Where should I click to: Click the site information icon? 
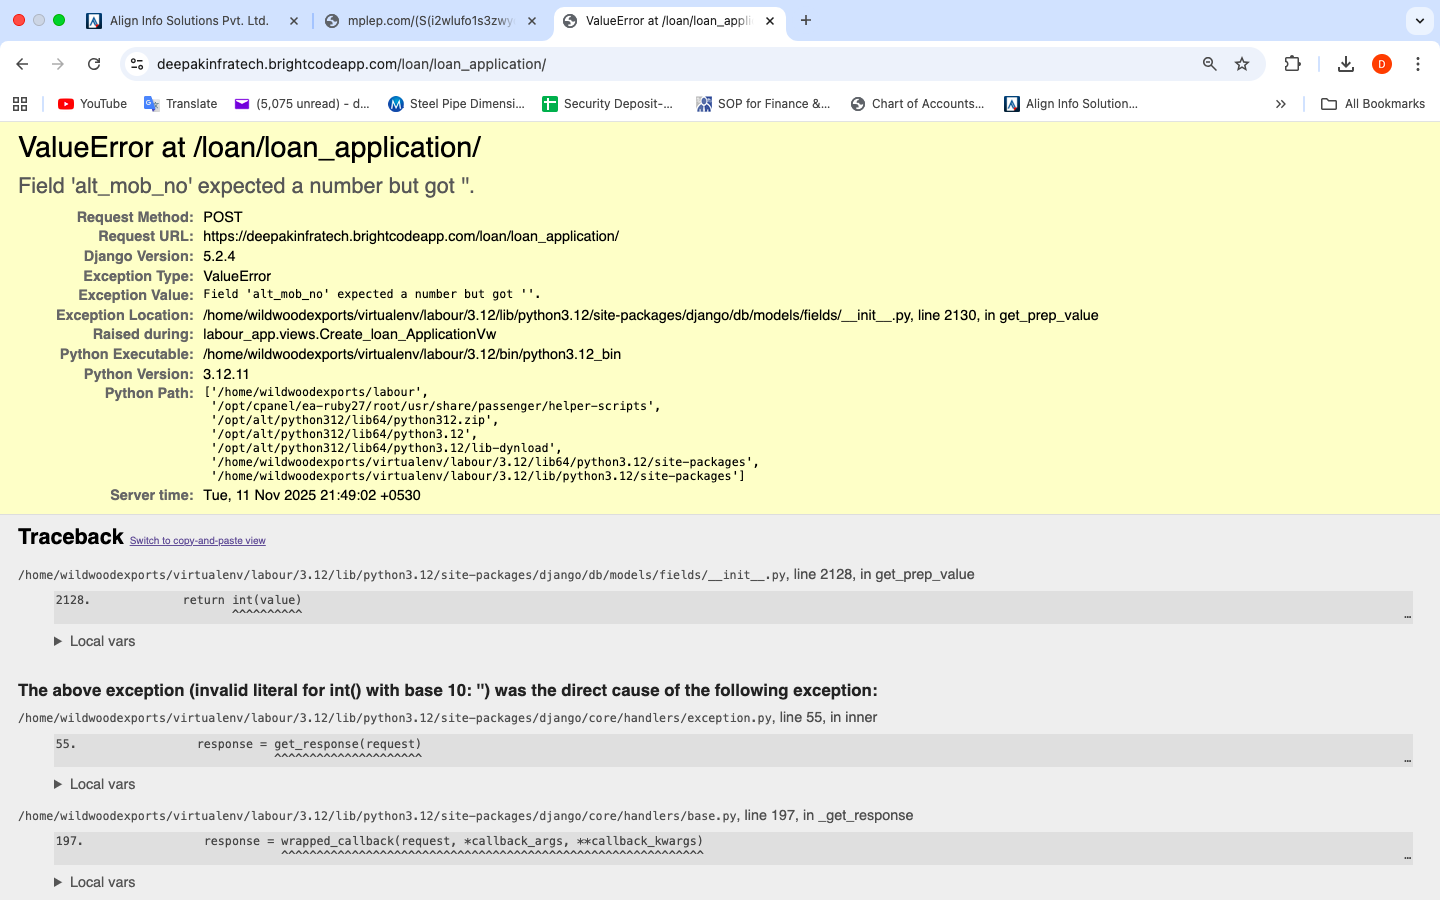pos(138,64)
